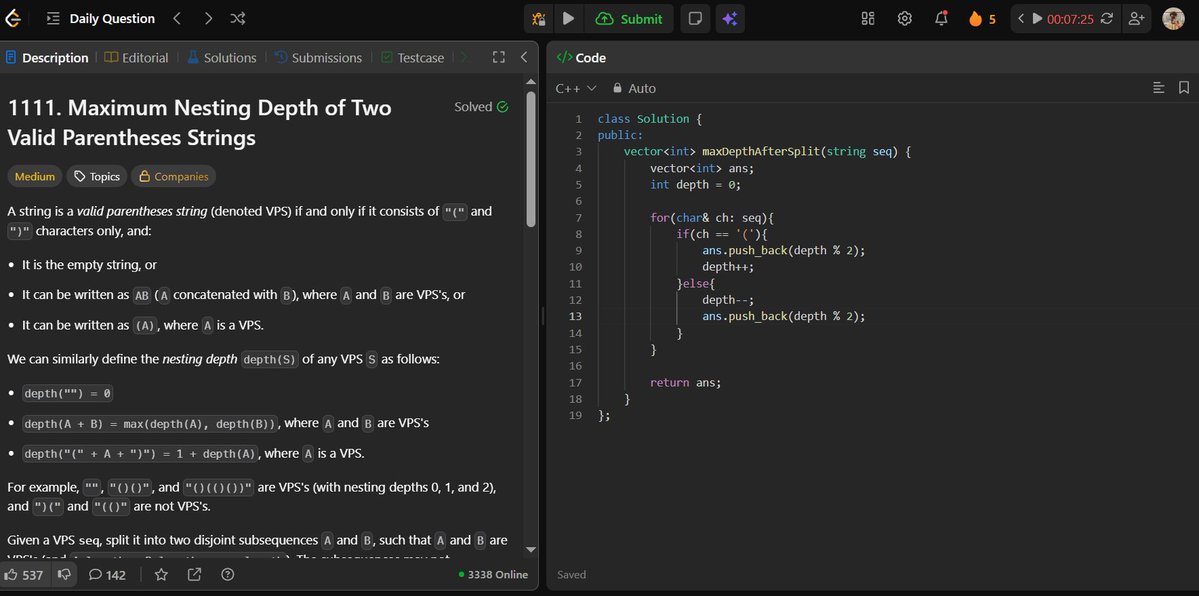The width and height of the screenshot is (1199, 596).
Task: Toggle the Auto lock setting
Action: (635, 89)
